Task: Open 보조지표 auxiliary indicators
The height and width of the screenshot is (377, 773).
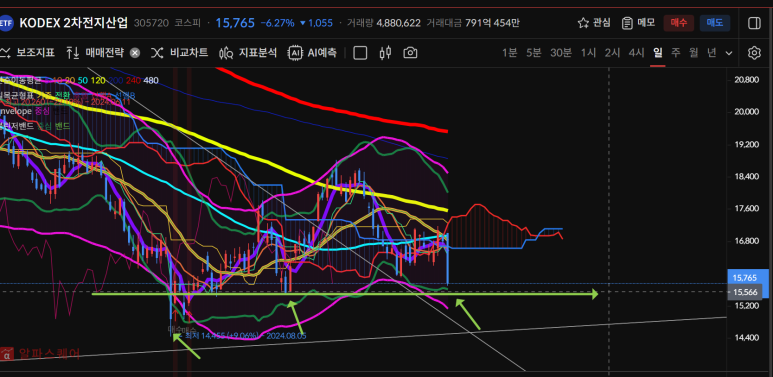Action: point(28,53)
